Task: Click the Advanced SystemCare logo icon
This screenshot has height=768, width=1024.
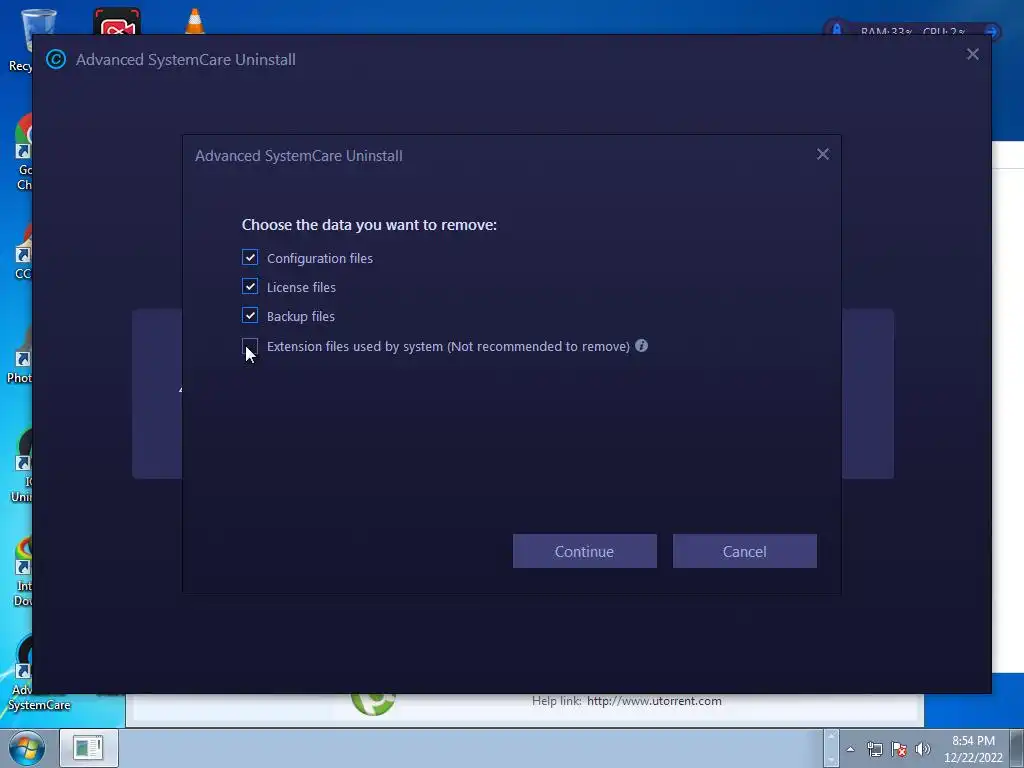Action: point(56,59)
